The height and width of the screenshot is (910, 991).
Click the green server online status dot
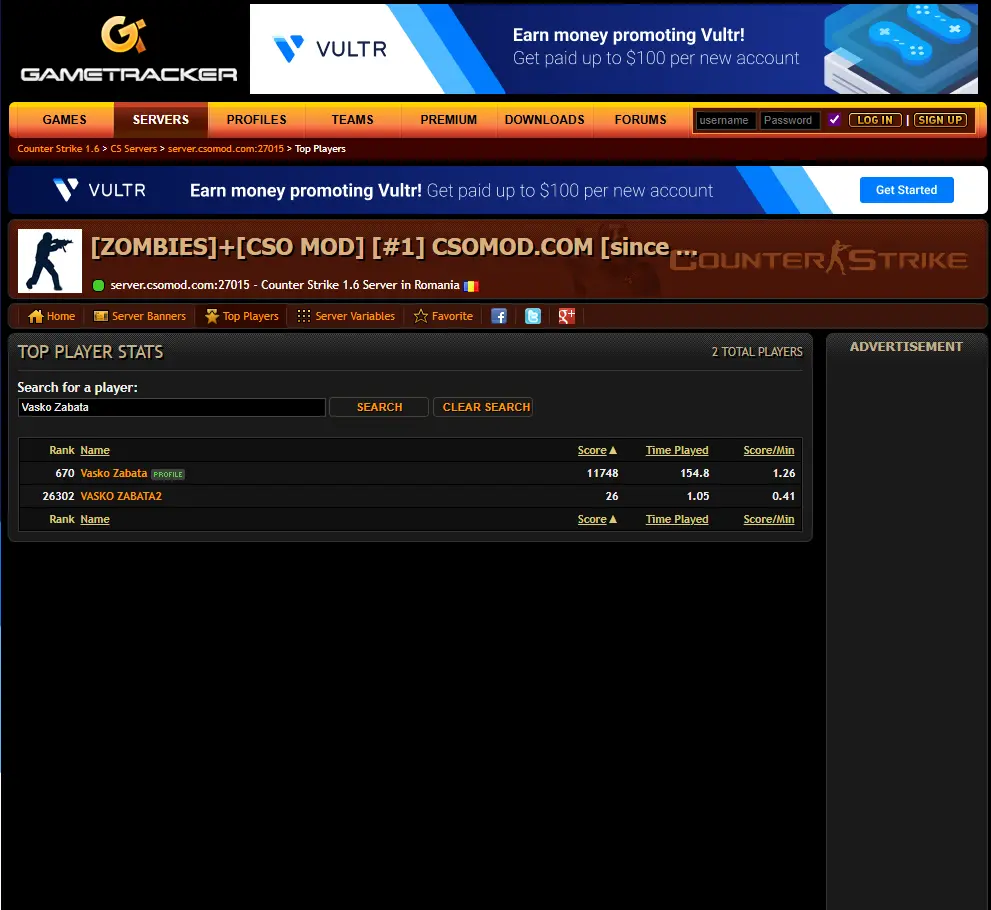coord(98,285)
